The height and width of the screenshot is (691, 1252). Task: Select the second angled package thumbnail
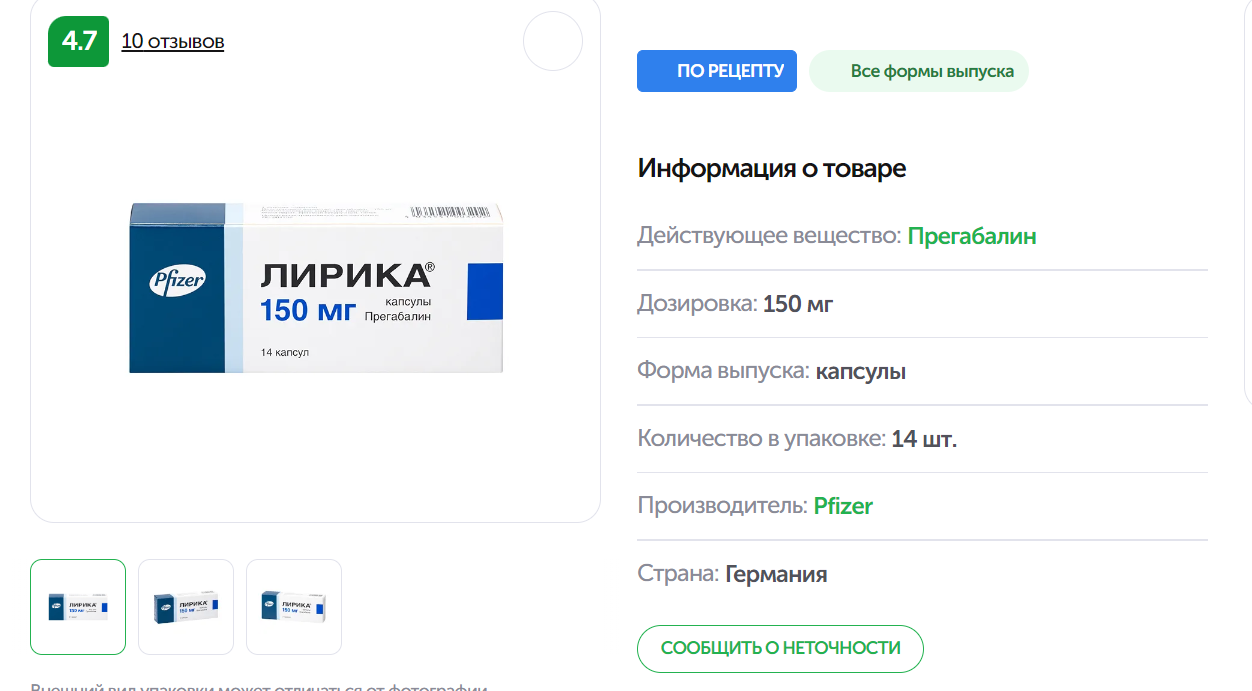point(186,607)
